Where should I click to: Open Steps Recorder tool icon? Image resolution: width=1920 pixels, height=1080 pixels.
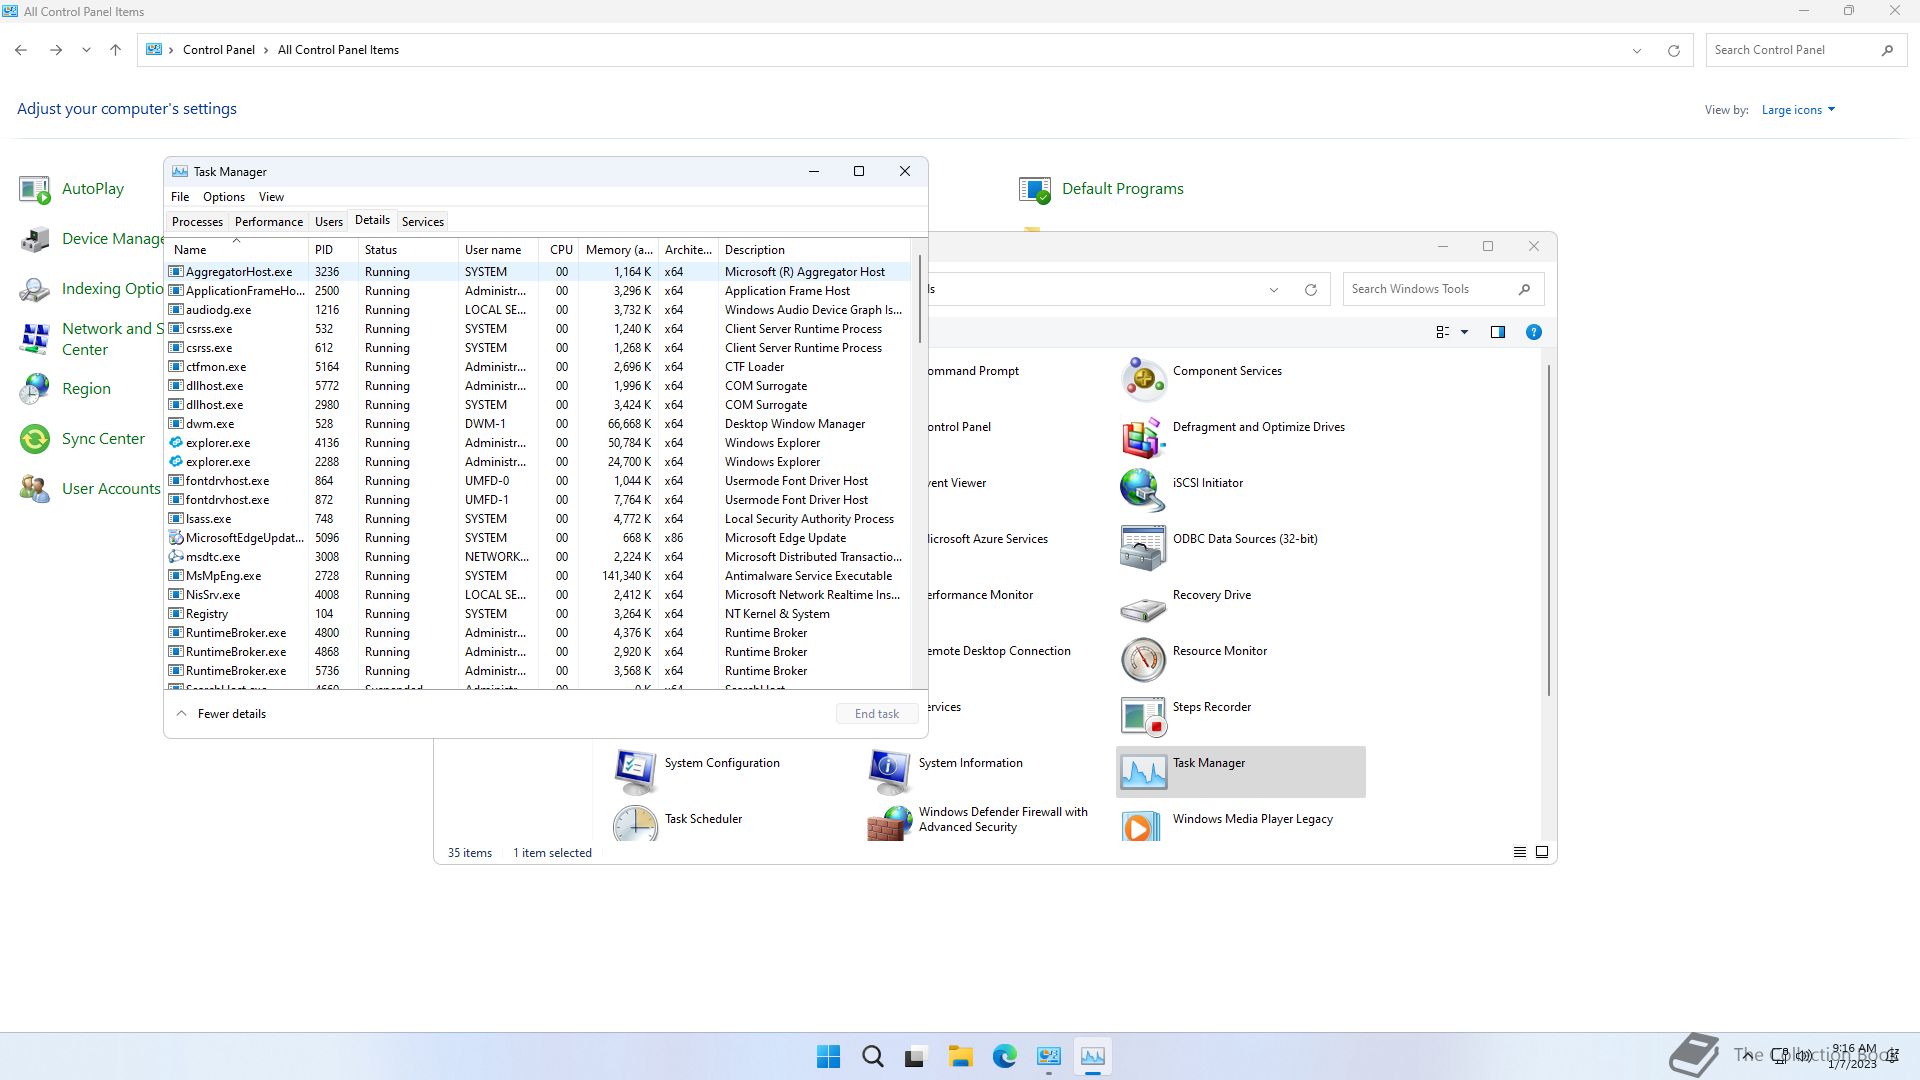coord(1143,716)
